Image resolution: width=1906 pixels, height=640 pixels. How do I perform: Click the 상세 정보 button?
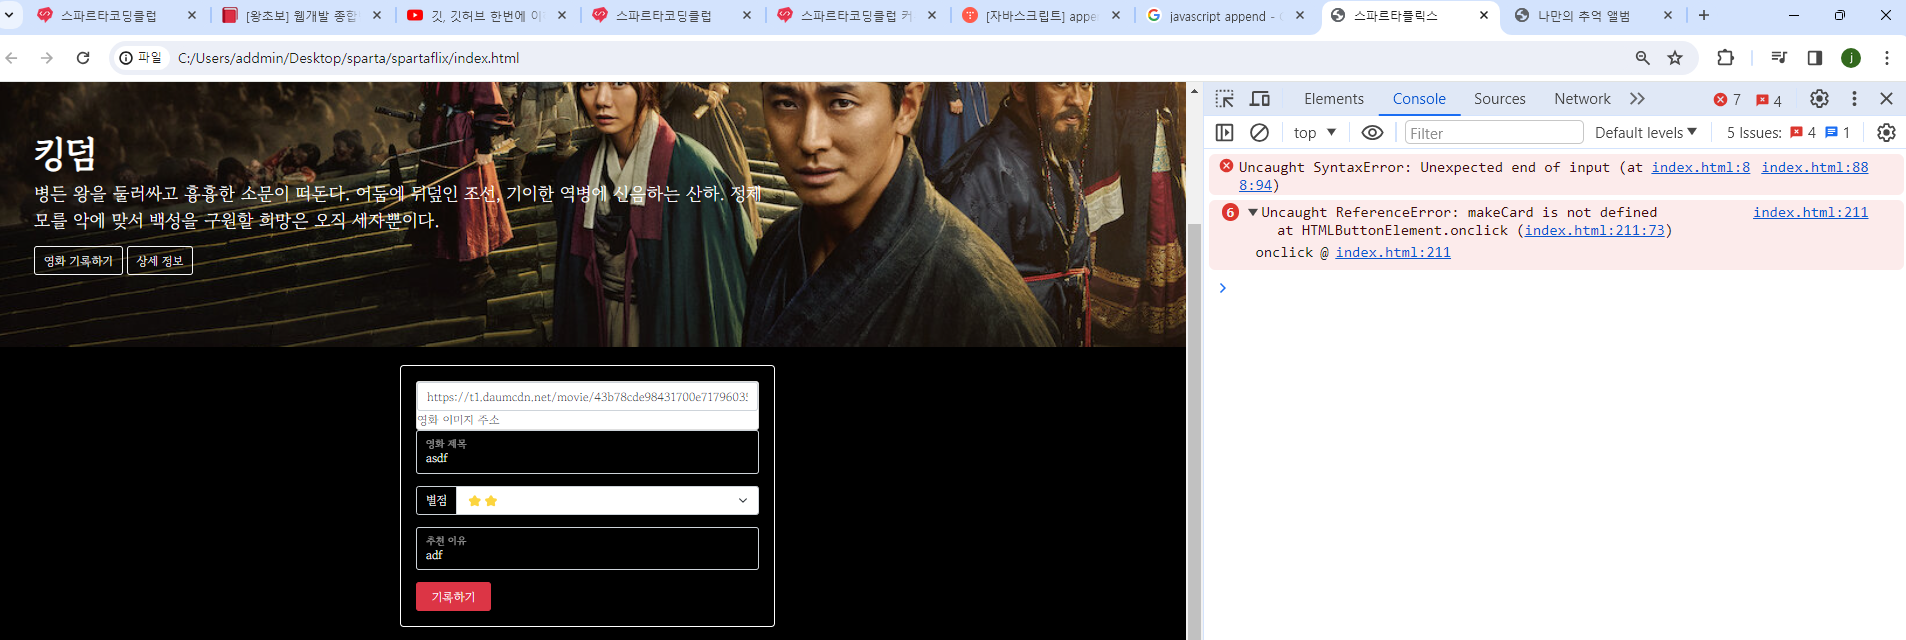pyautogui.click(x=160, y=261)
